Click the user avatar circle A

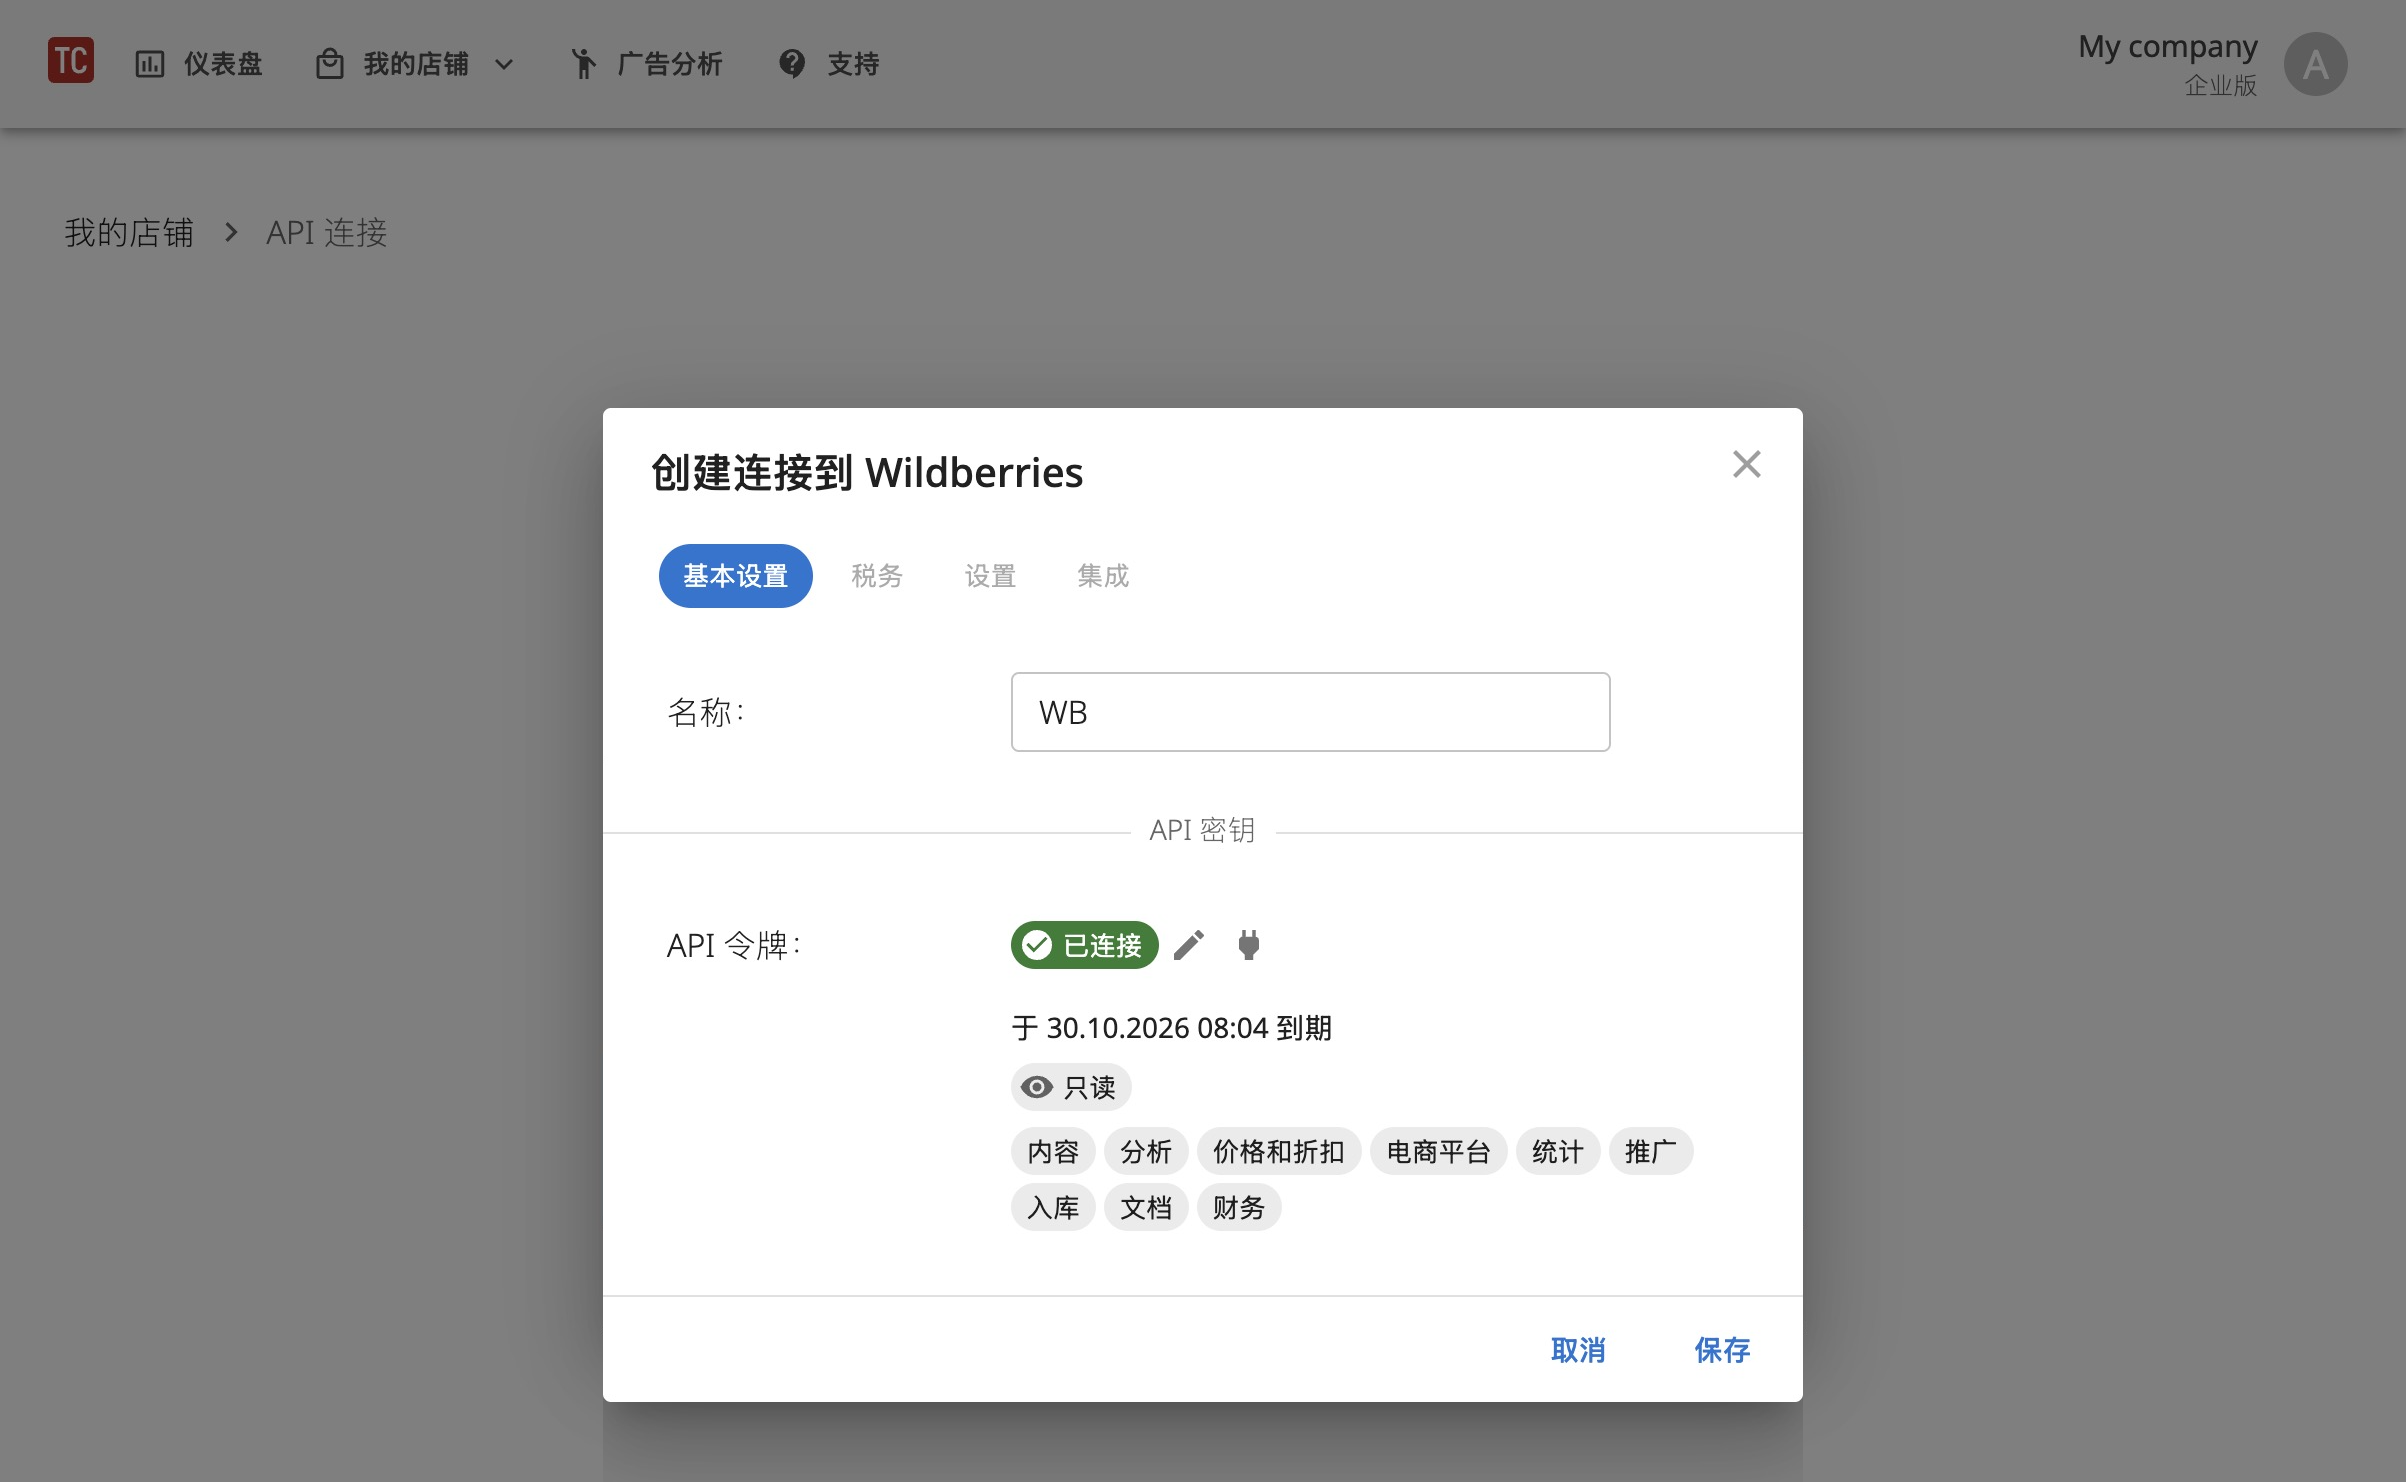click(2315, 65)
